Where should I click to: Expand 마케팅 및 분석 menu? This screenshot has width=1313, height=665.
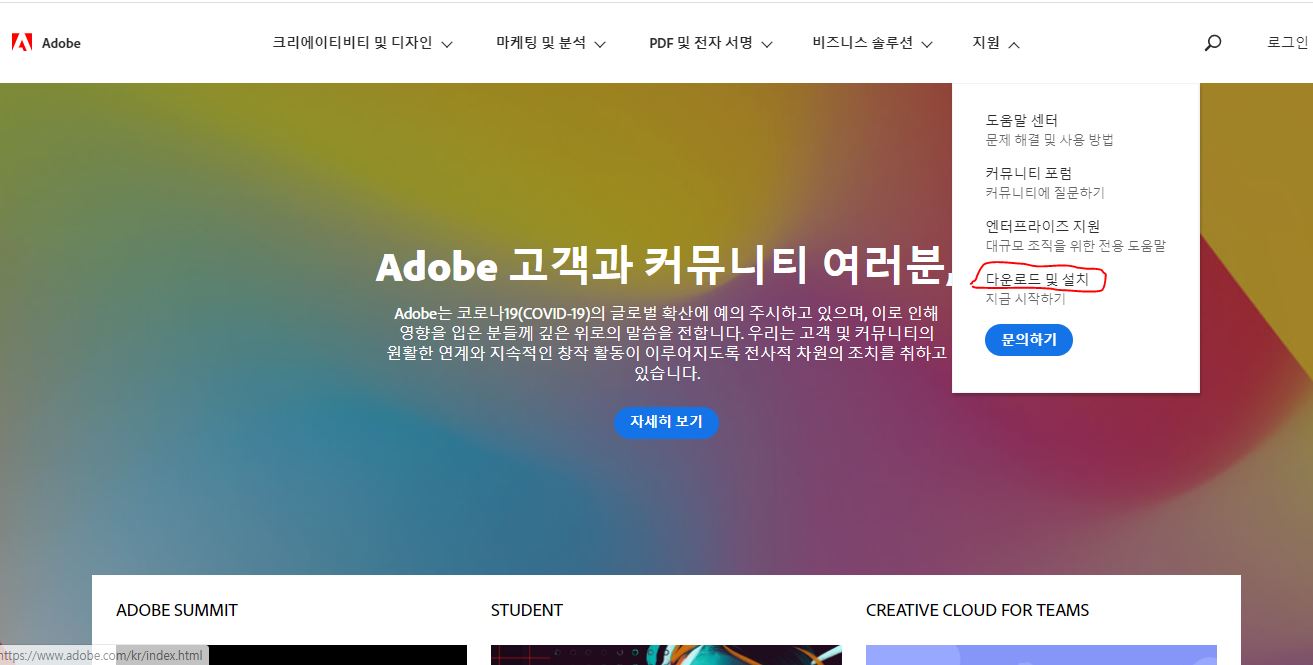[x=551, y=43]
